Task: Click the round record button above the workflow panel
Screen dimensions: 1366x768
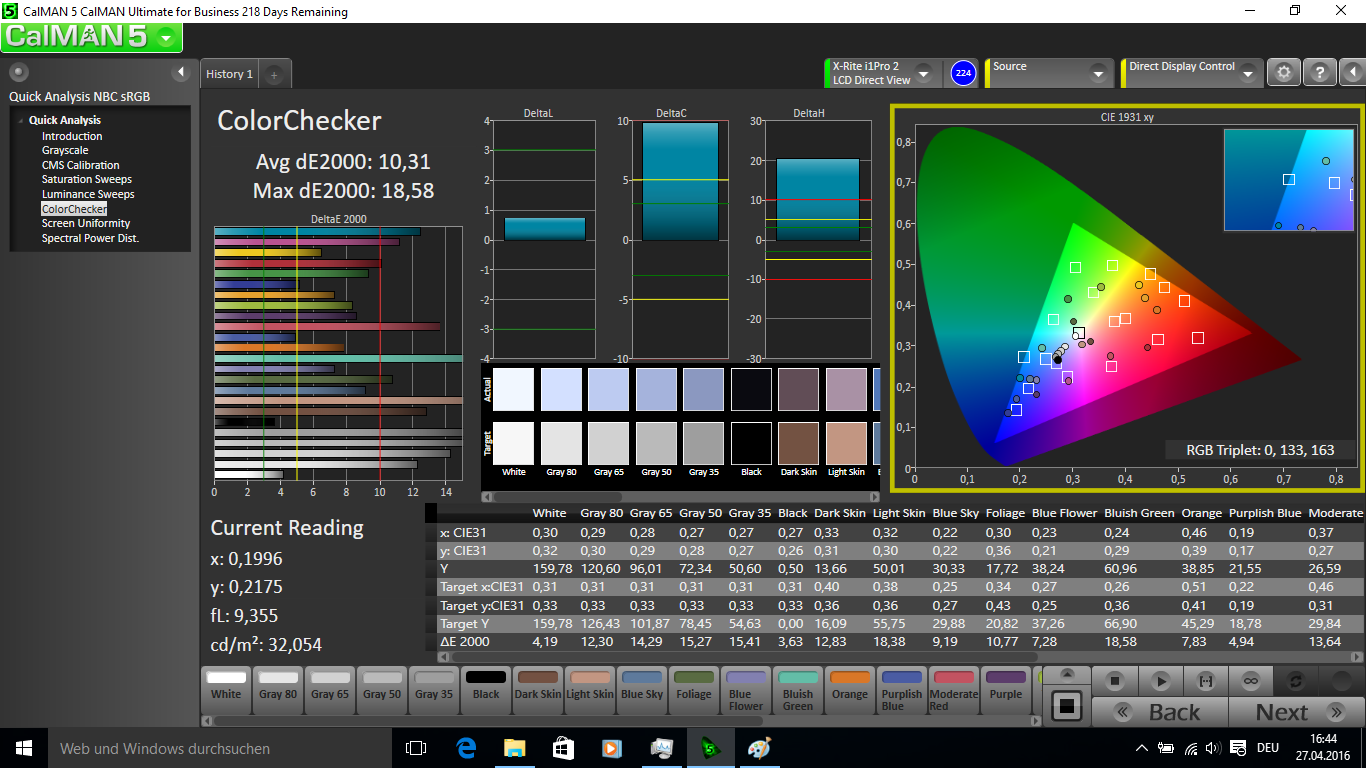Action: [18, 72]
